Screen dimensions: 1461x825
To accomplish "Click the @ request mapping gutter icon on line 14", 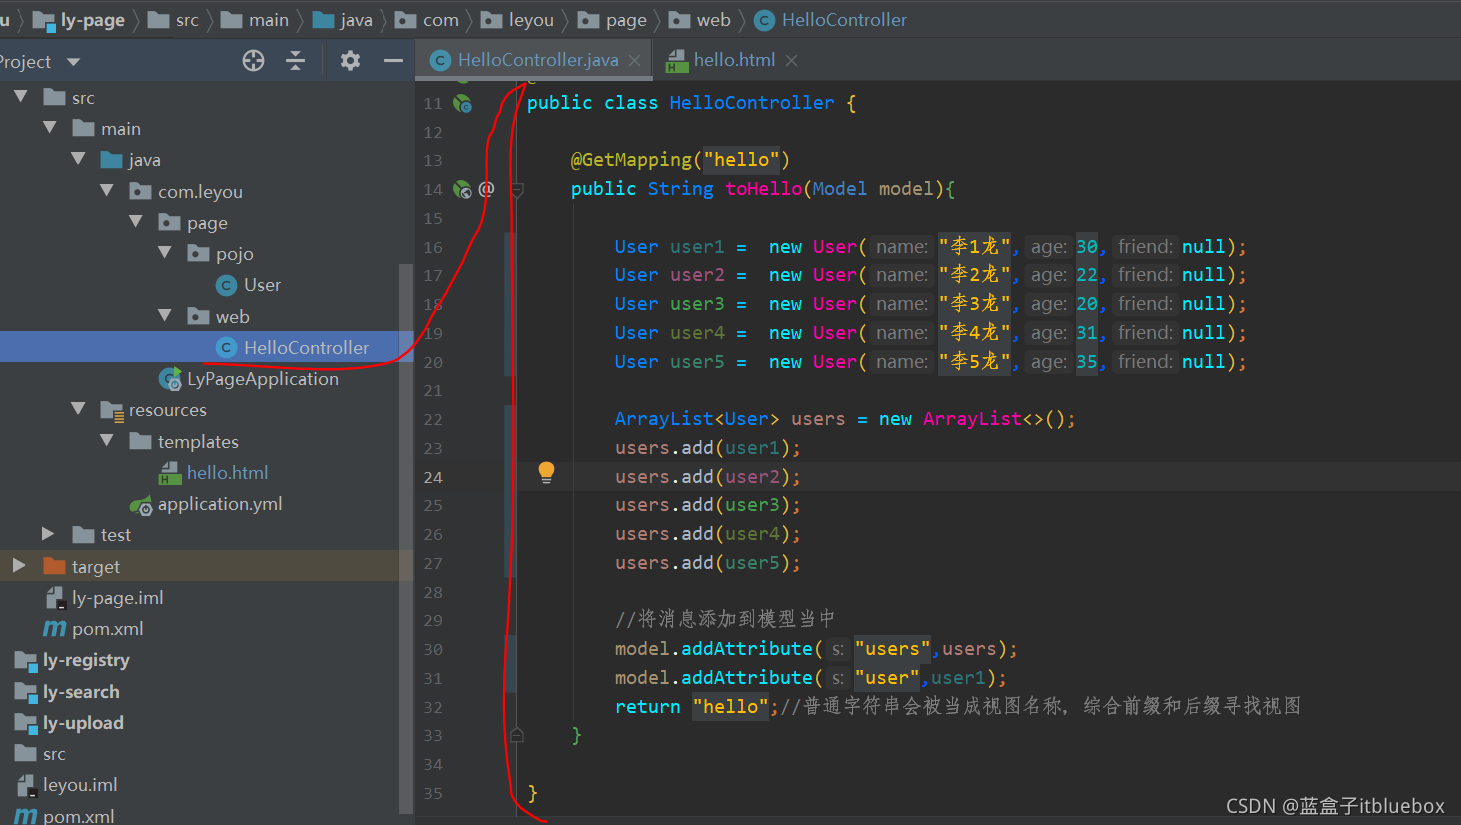I will click(x=486, y=189).
